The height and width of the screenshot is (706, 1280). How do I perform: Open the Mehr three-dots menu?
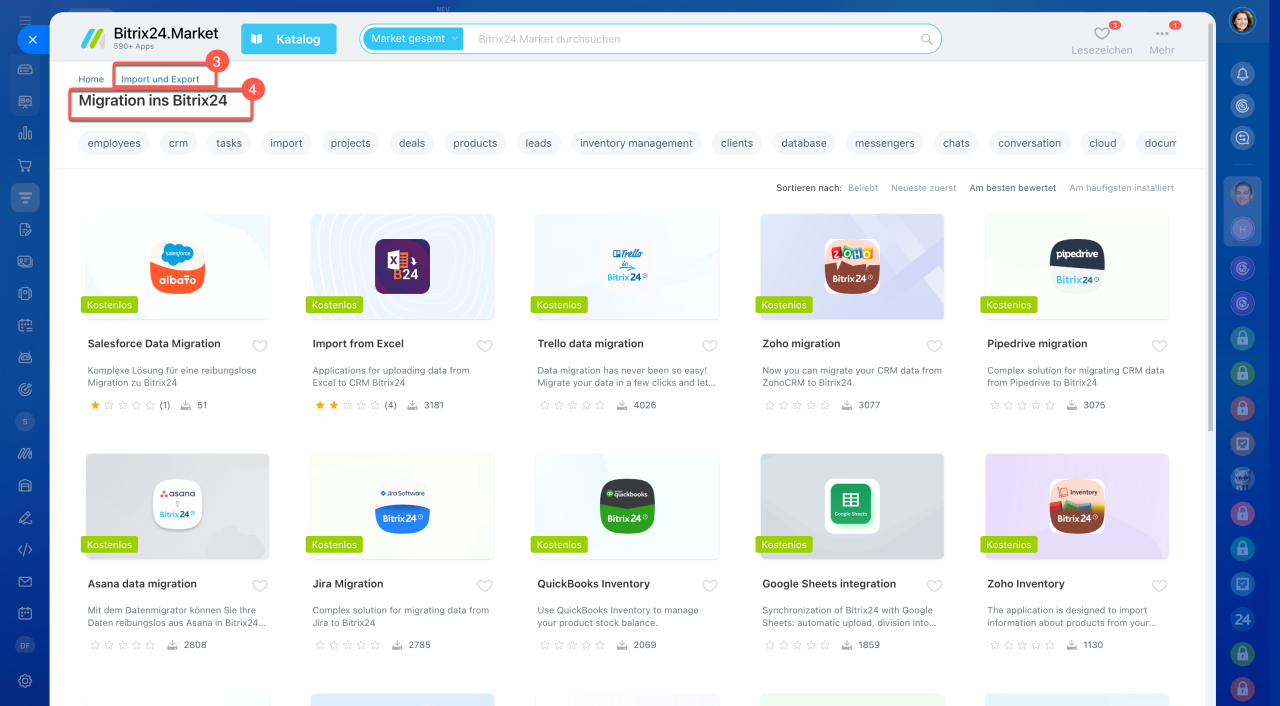click(x=1162, y=34)
